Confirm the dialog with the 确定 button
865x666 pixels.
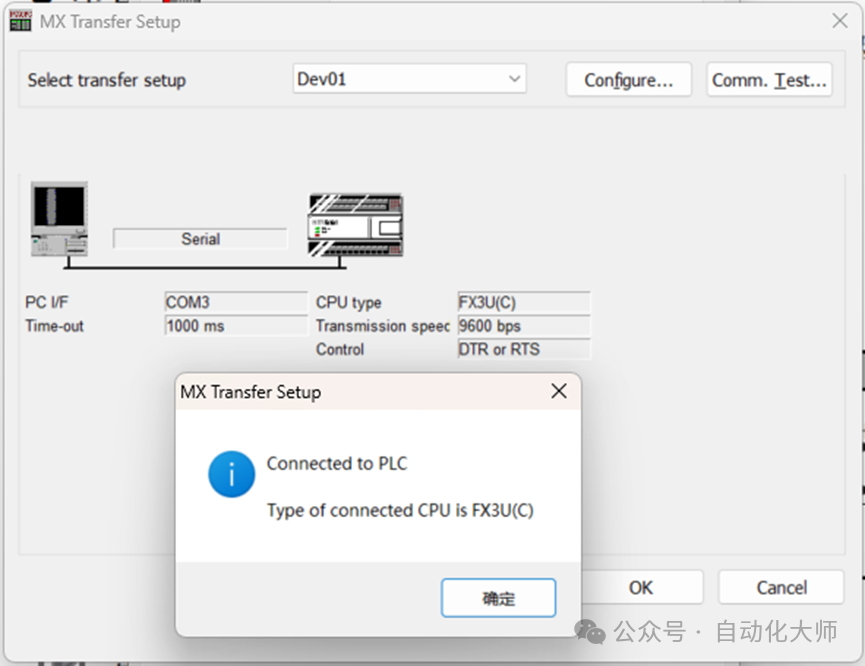coord(498,598)
